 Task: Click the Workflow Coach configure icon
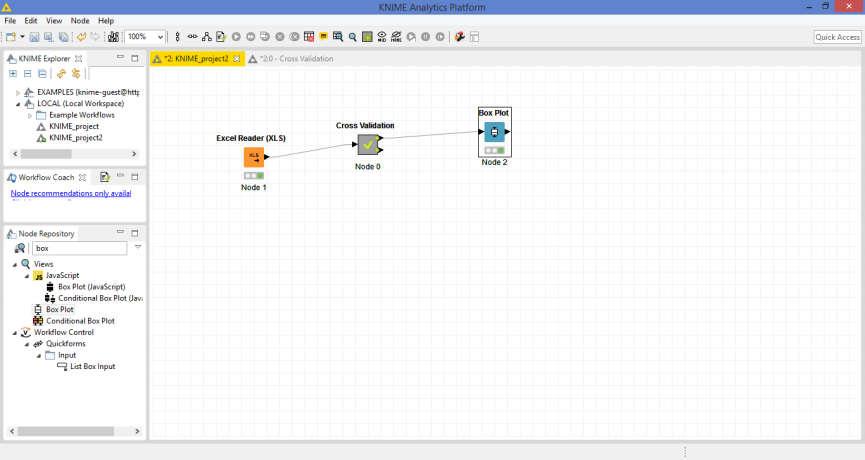[x=104, y=177]
